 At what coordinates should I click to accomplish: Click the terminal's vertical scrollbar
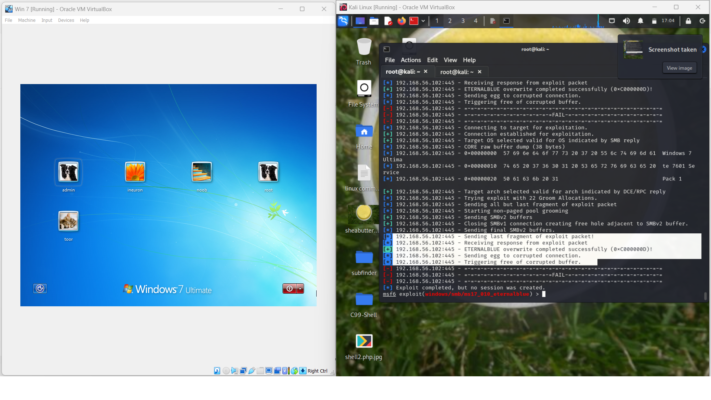[705, 296]
